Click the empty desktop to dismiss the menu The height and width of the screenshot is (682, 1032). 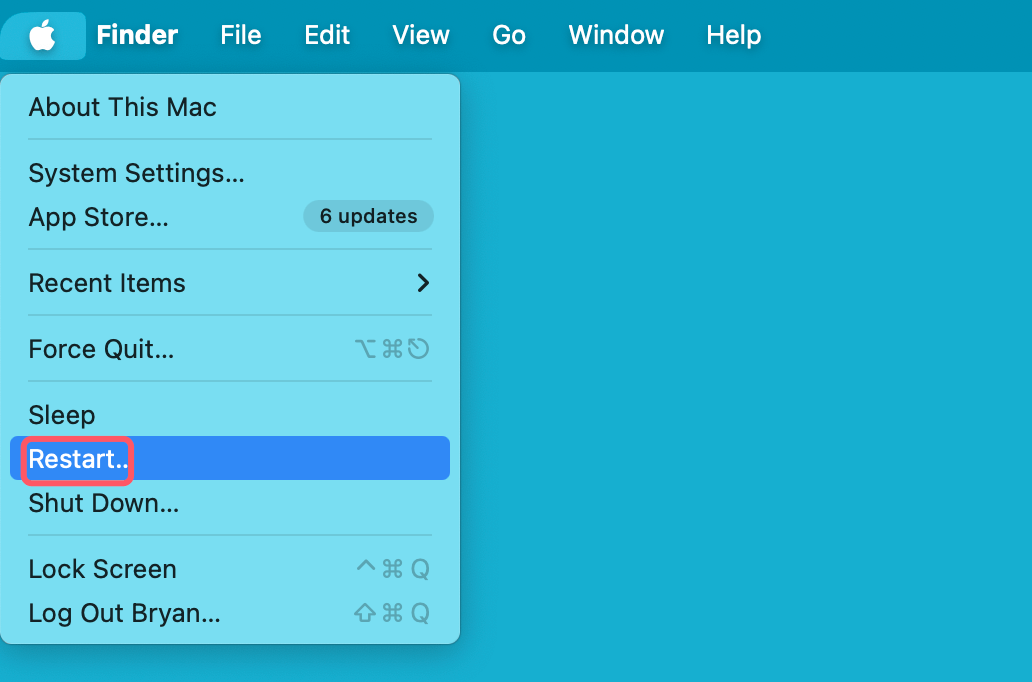[x=750, y=400]
